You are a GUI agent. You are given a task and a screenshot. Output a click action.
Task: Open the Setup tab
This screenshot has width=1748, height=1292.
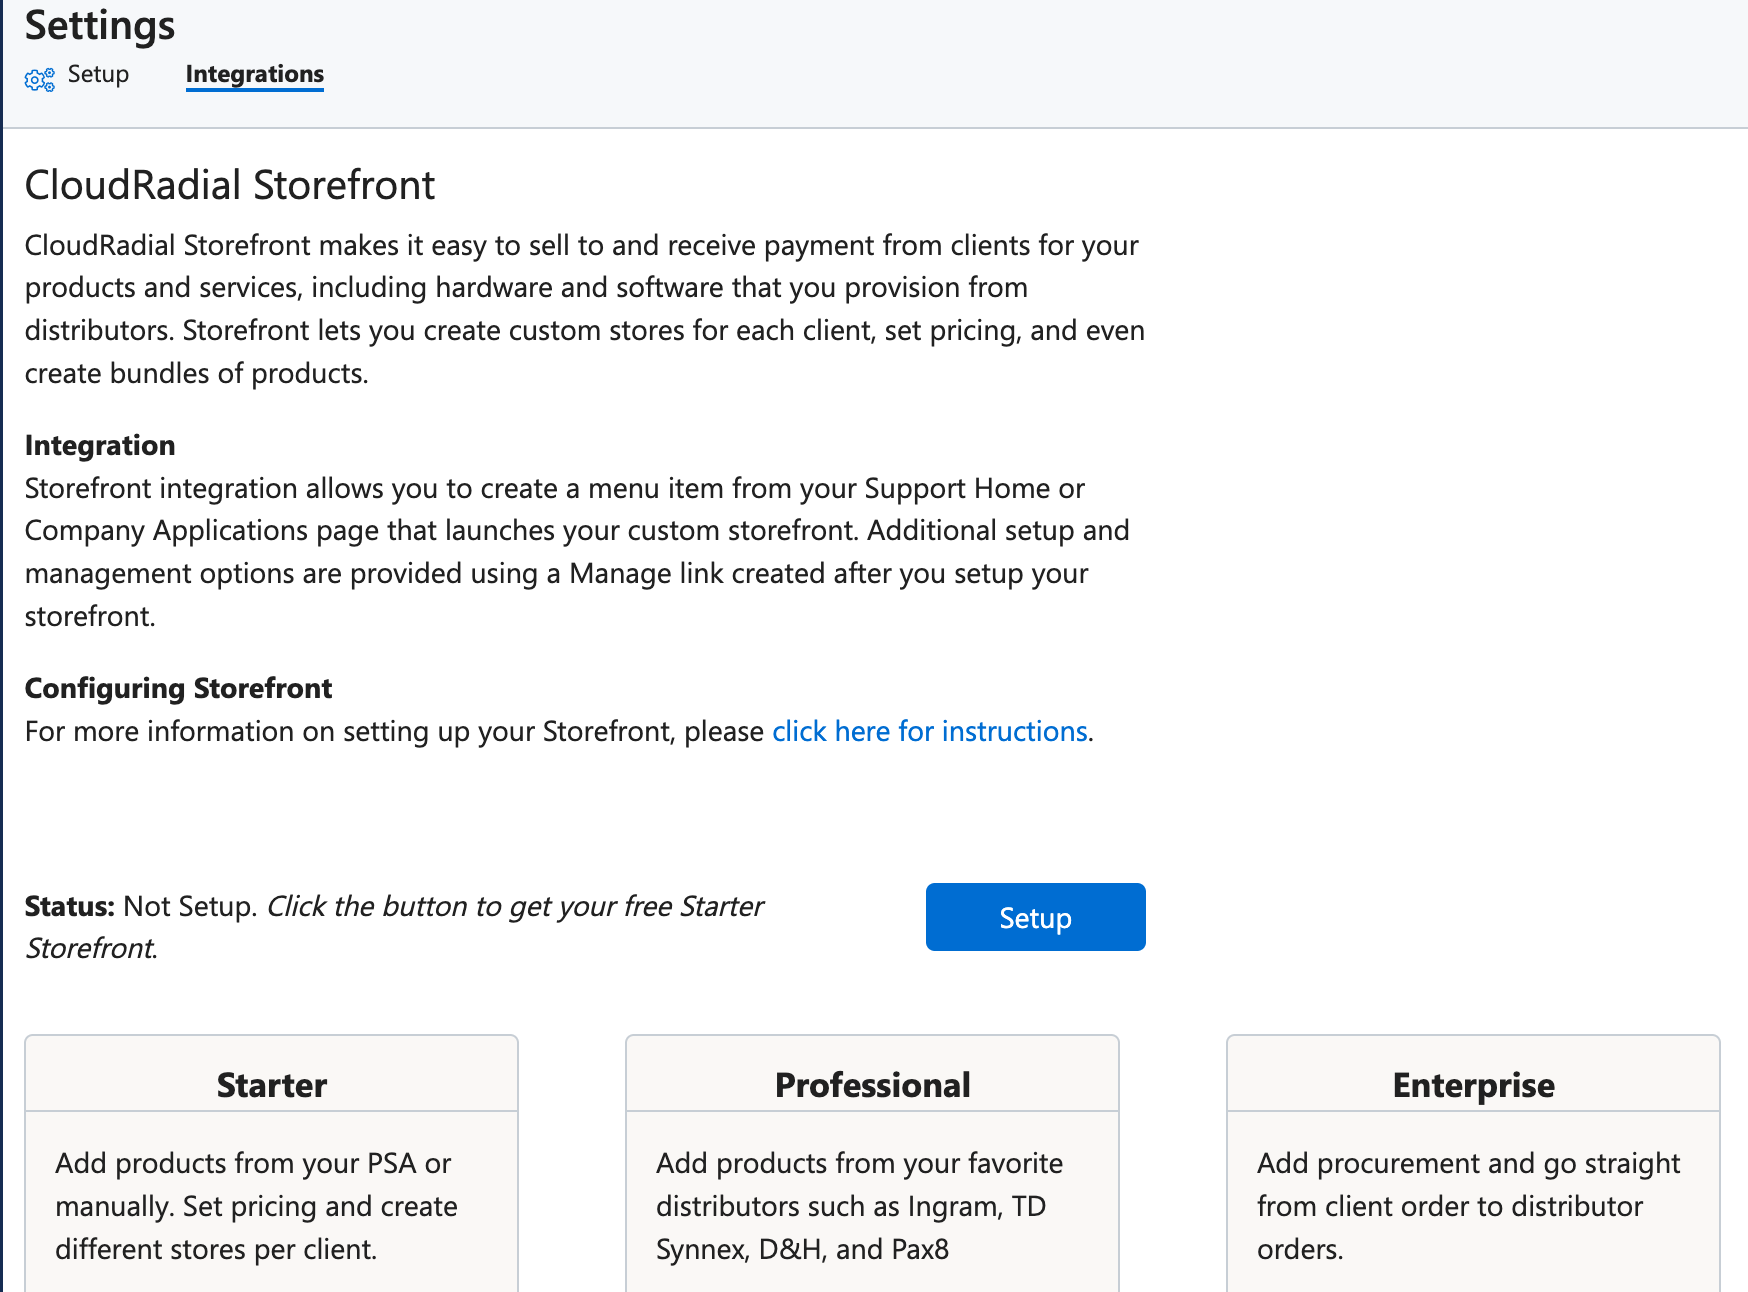(98, 74)
